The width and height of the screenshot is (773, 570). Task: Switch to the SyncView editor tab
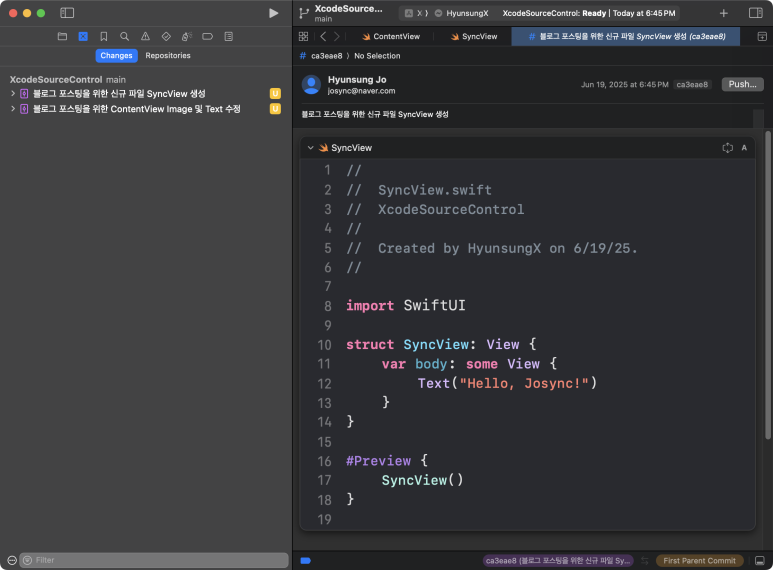473,36
